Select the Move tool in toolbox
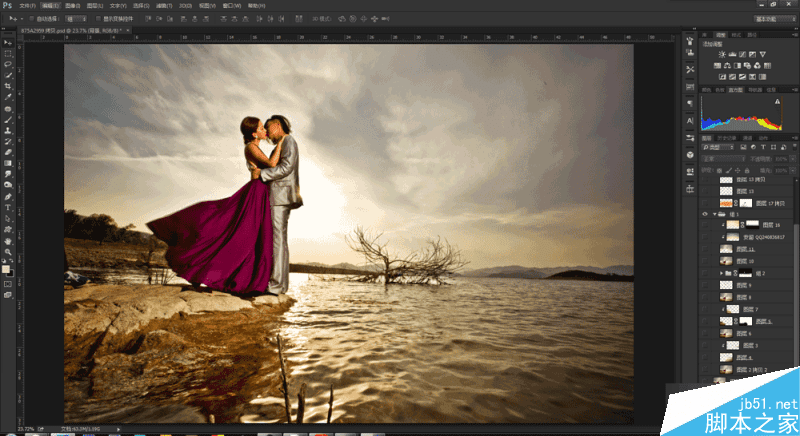 pos(8,43)
